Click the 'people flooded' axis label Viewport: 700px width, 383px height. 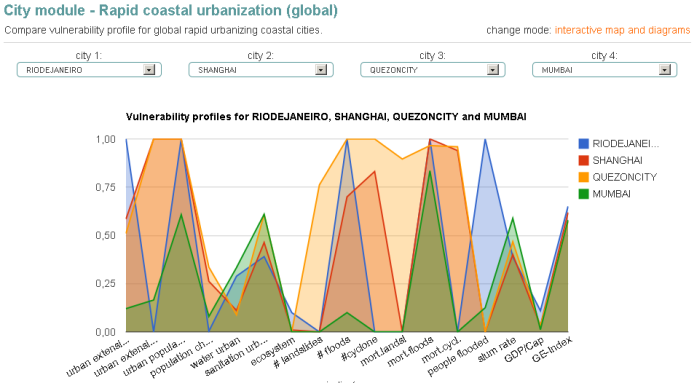tap(458, 357)
